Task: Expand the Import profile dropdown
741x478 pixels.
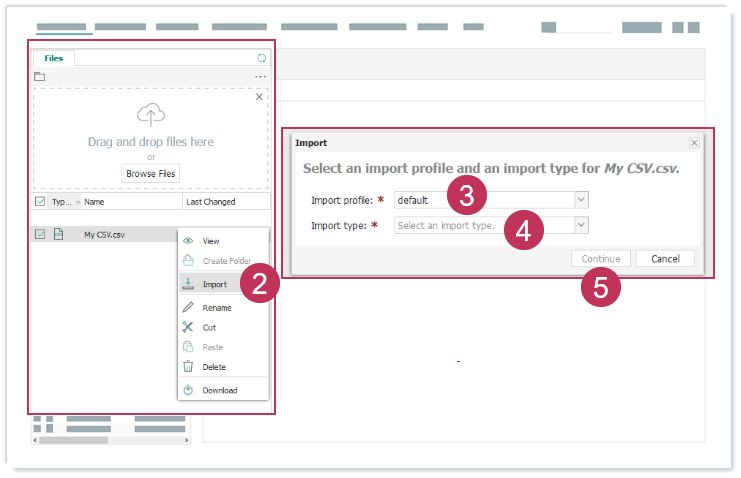Action: [x=581, y=200]
